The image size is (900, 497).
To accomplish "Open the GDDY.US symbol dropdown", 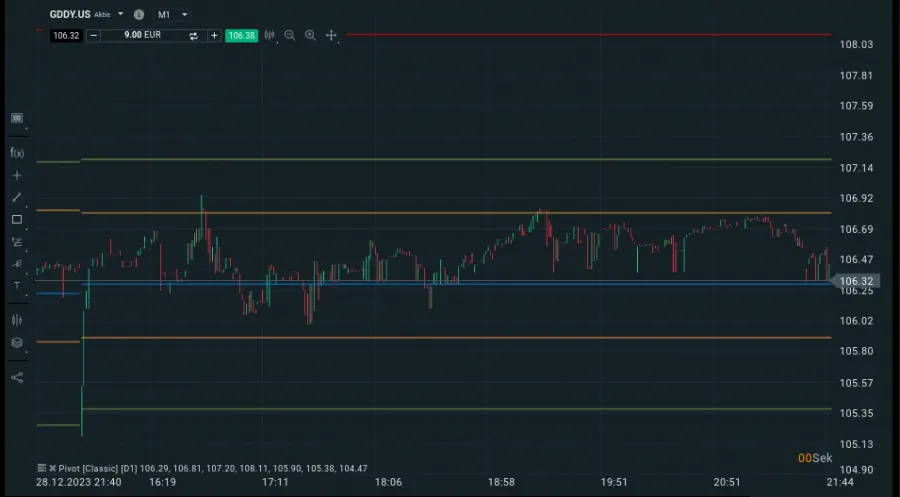I will coord(120,15).
